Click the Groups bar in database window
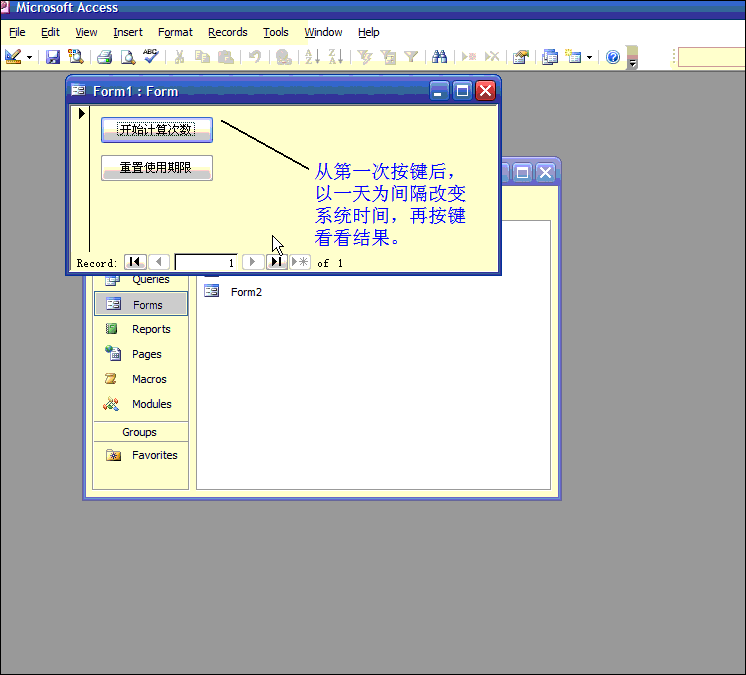The height and width of the screenshot is (675, 746). 141,432
